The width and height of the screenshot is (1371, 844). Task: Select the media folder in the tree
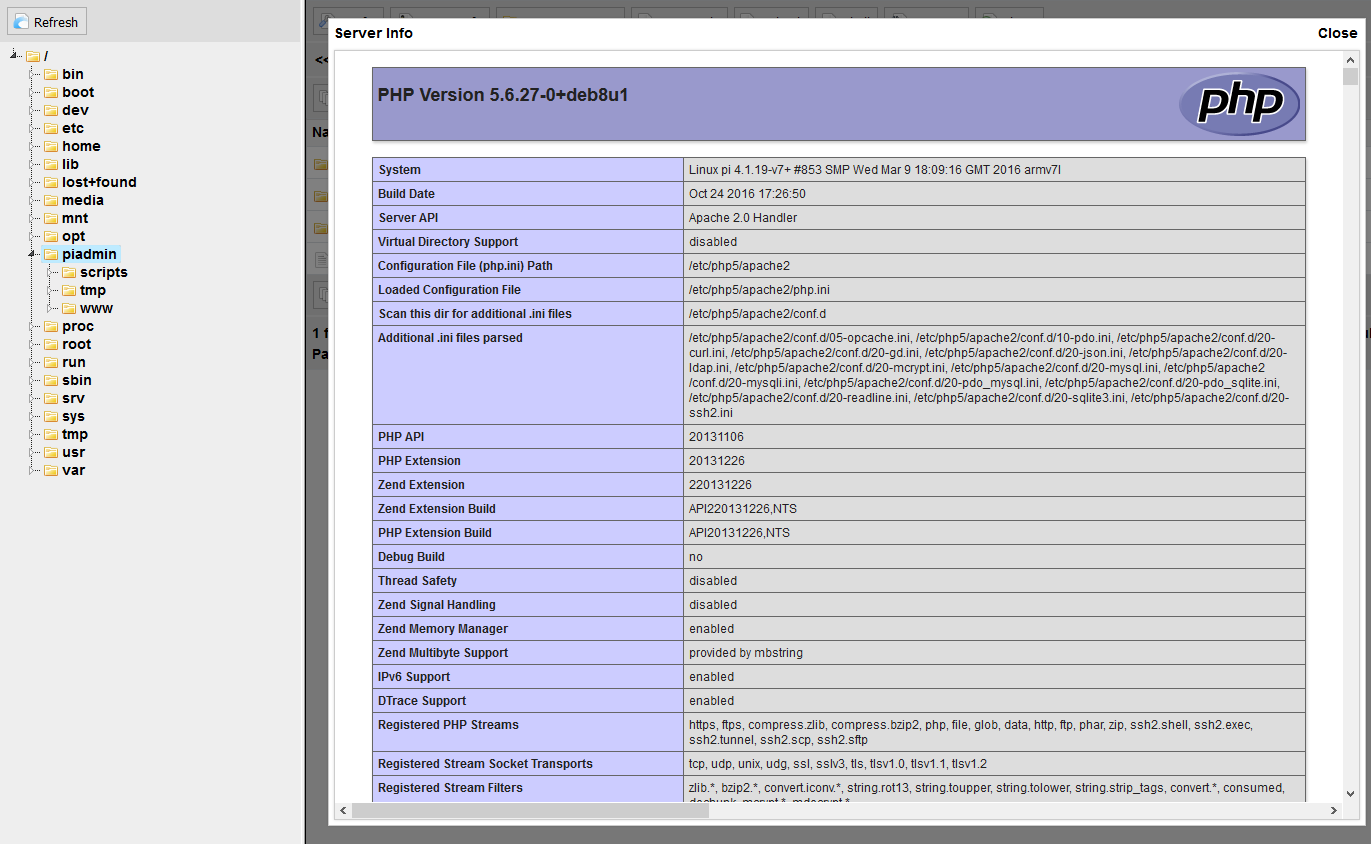tap(83, 200)
